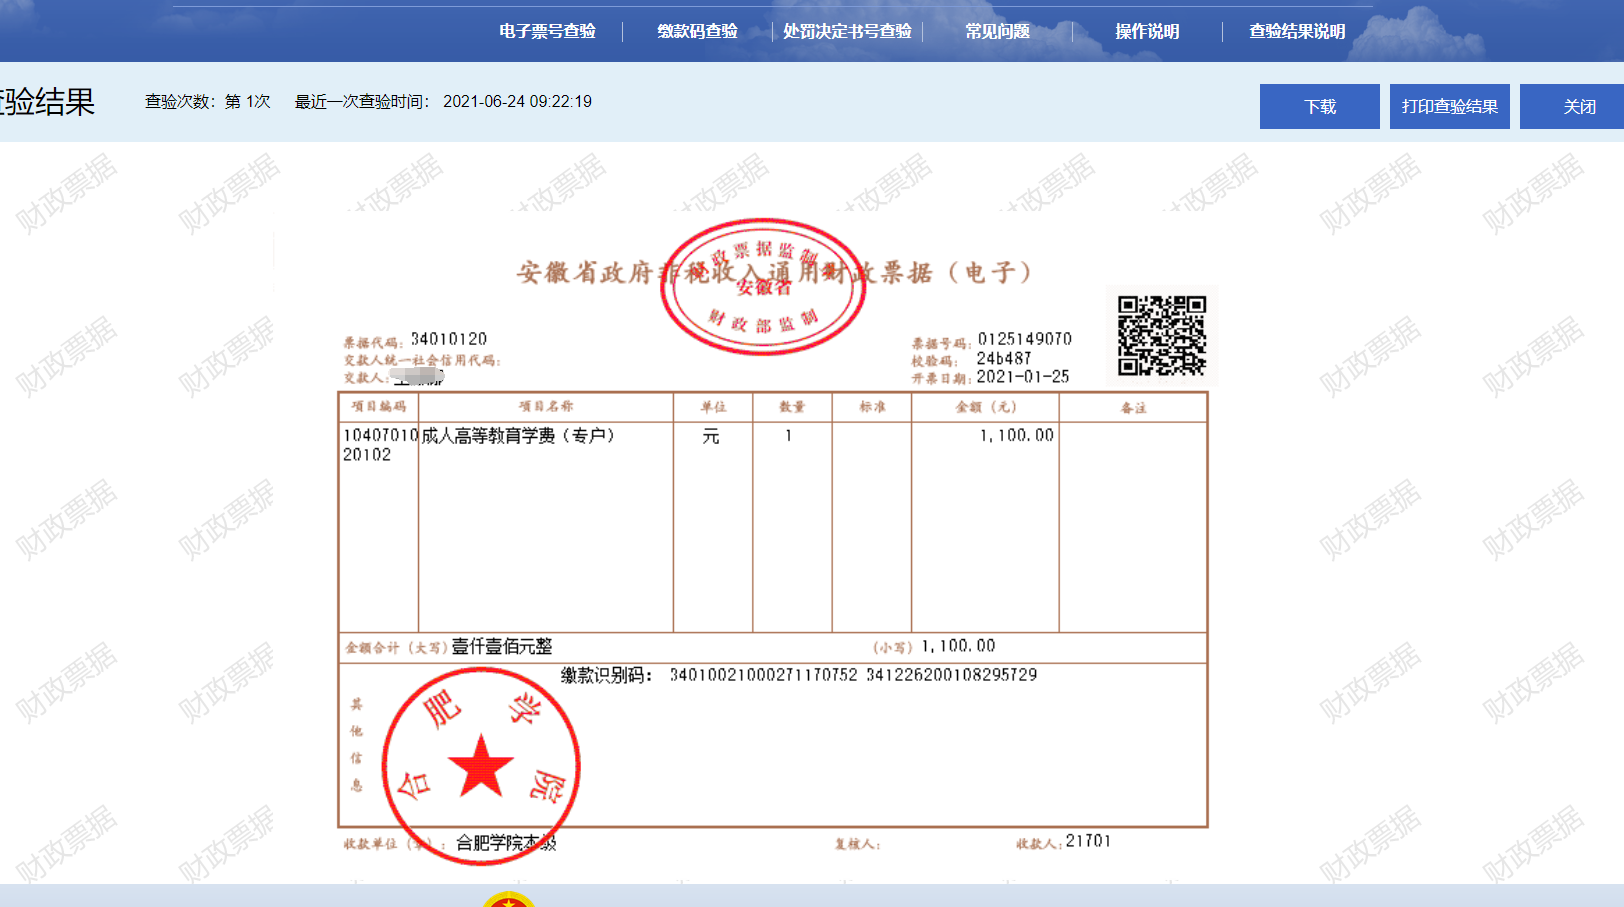Click the amount 1,100.00 in the 金额 column
This screenshot has width=1624, height=907.
(x=1016, y=436)
